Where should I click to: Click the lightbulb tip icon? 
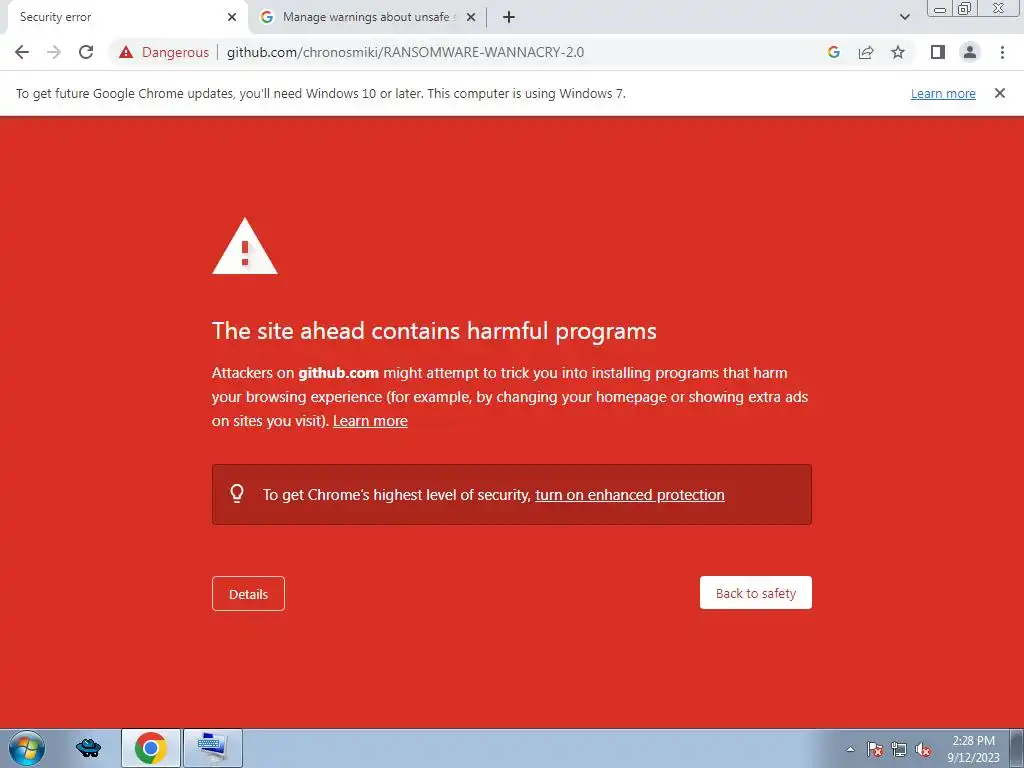(x=237, y=494)
